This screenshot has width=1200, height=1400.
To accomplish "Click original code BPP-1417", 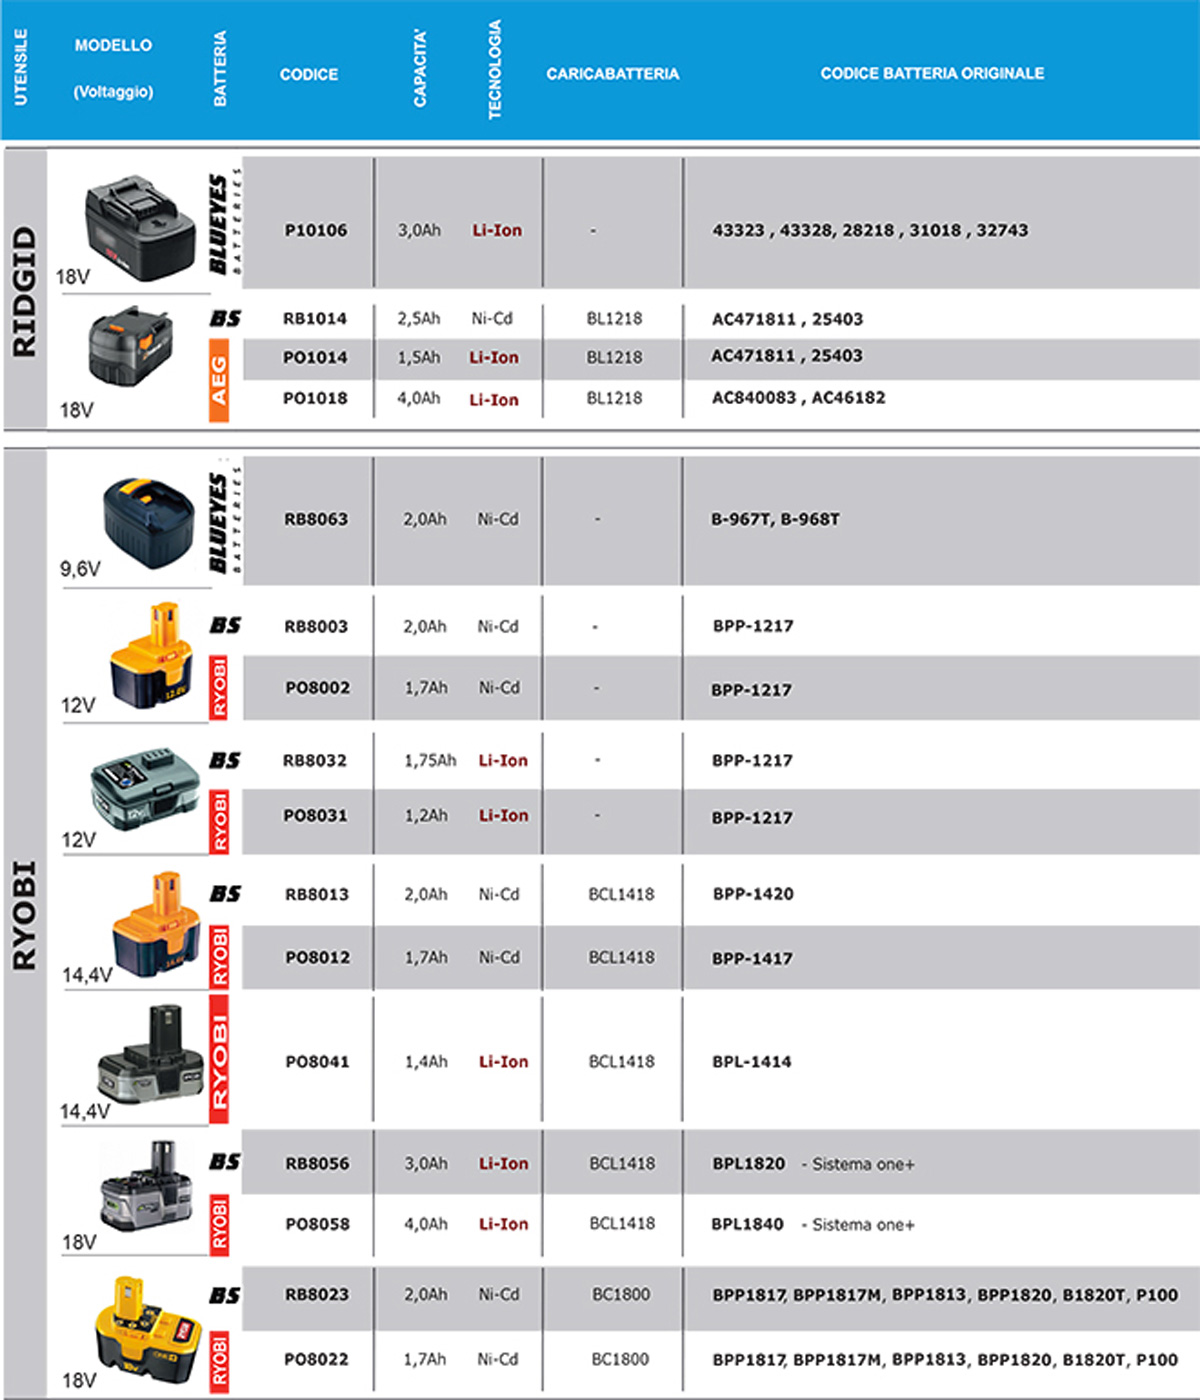I will click(x=752, y=958).
